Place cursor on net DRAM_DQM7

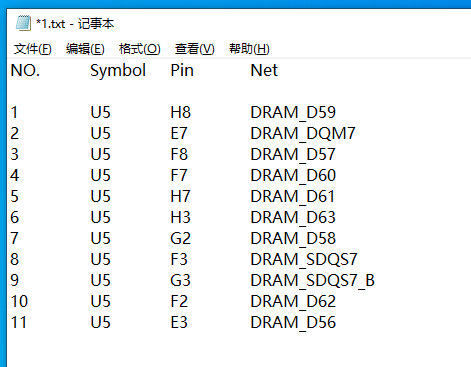tap(303, 134)
